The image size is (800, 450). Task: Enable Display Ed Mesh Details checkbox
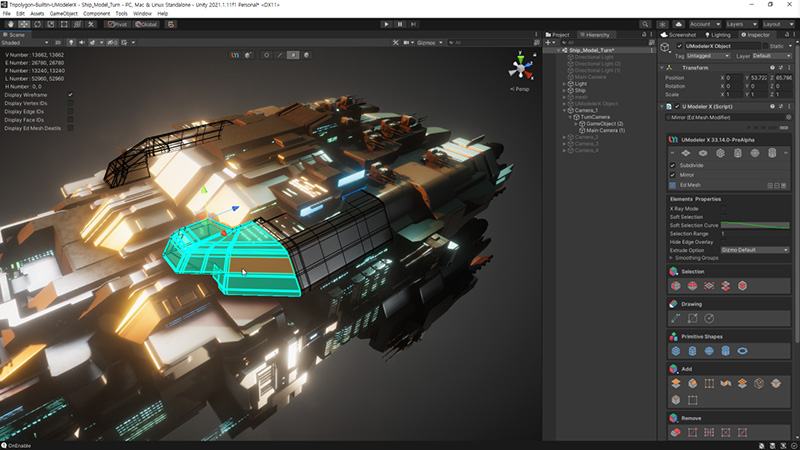coord(70,128)
